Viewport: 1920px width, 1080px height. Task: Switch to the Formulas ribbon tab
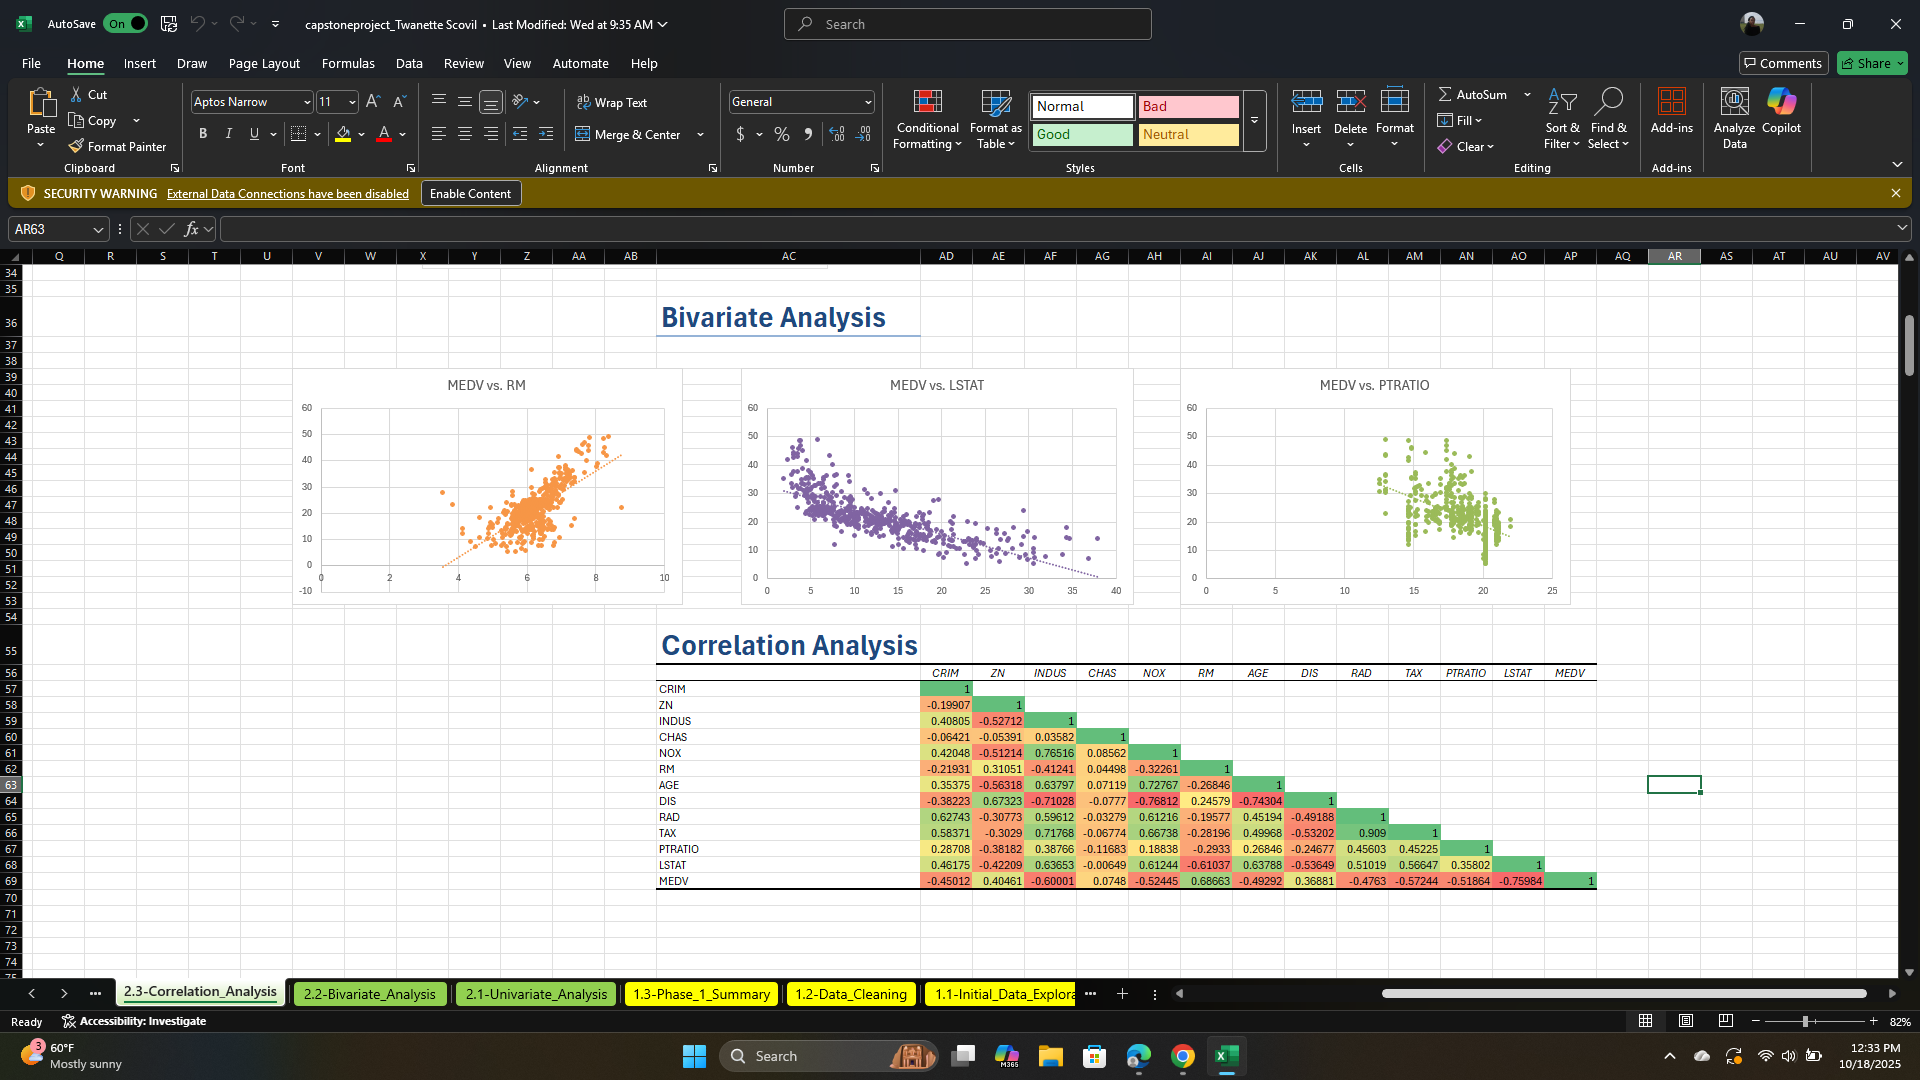tap(348, 63)
